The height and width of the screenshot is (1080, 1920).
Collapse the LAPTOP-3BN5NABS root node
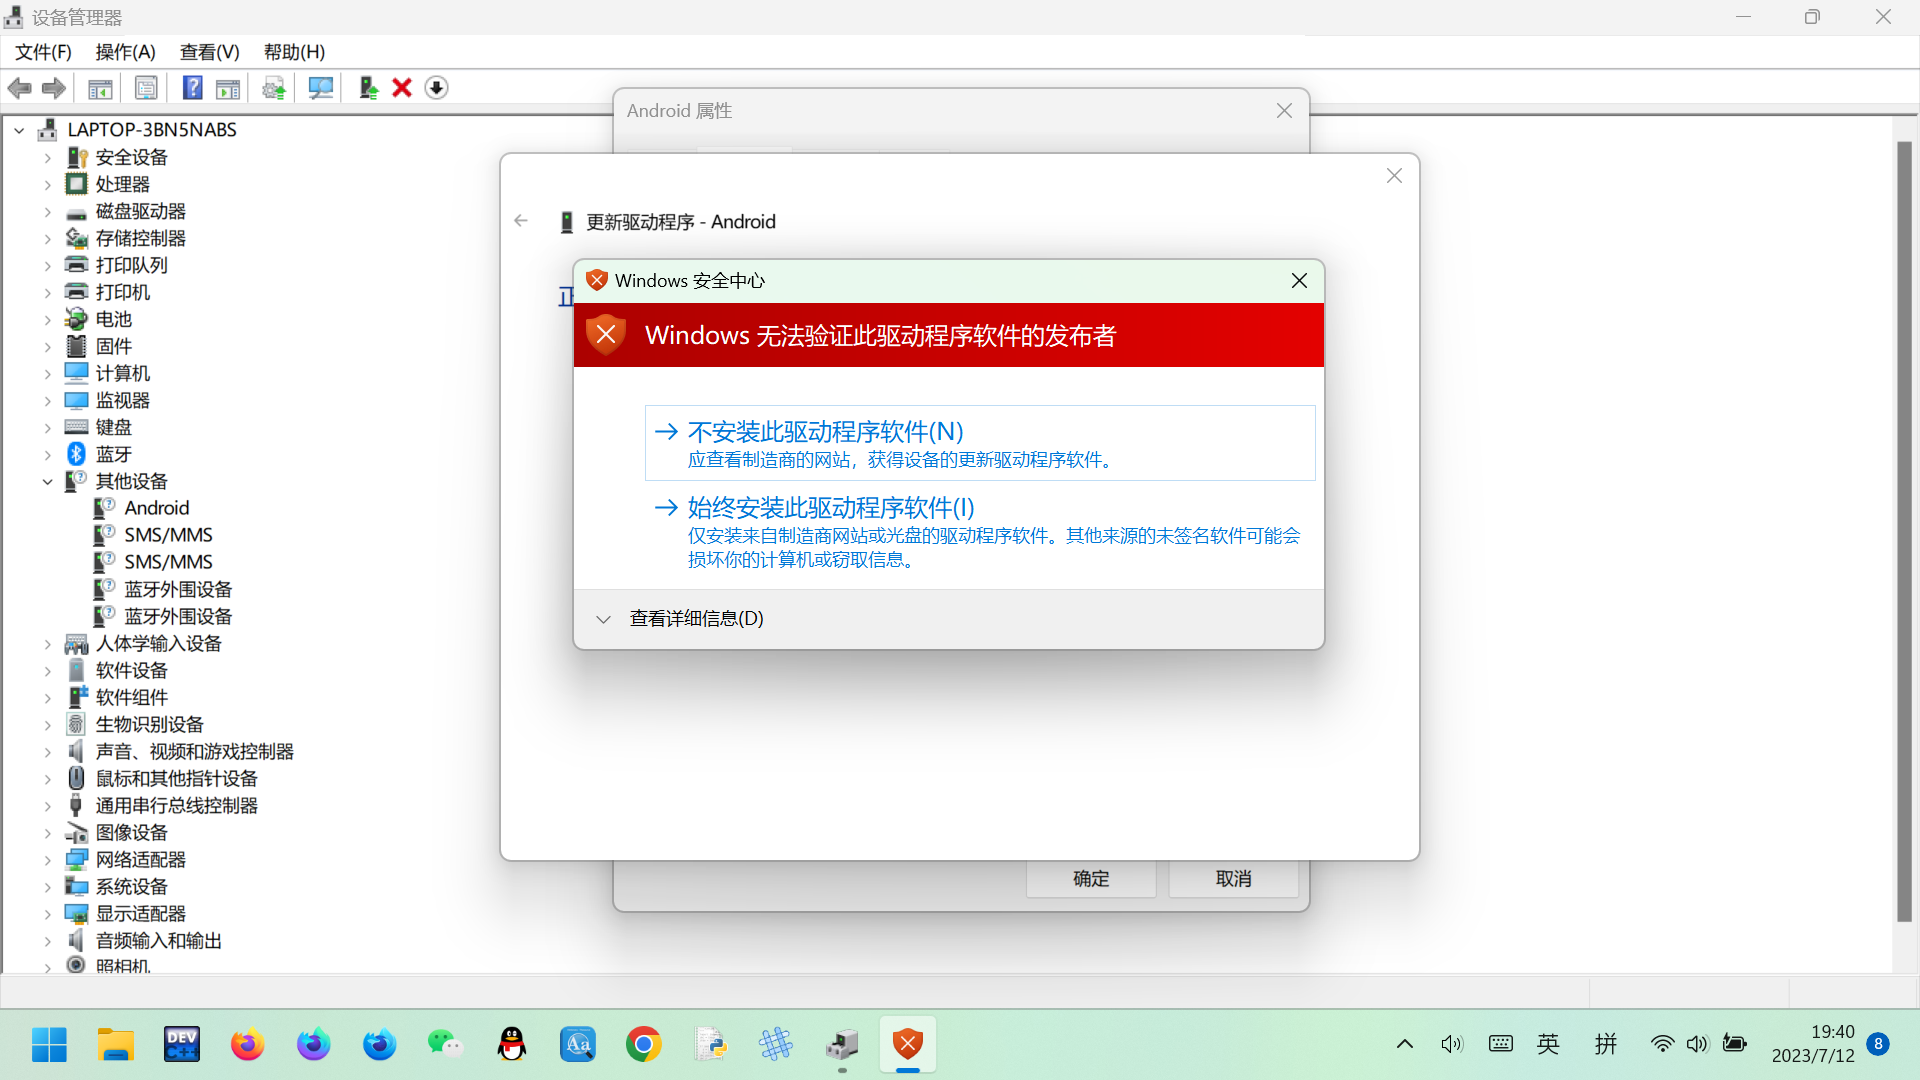point(19,130)
